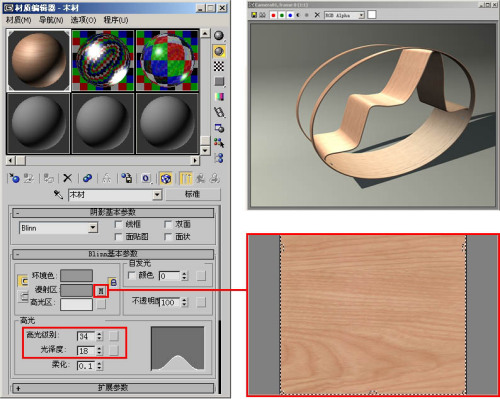Click Clone Virtual Frame Buffer icon

click(263, 15)
